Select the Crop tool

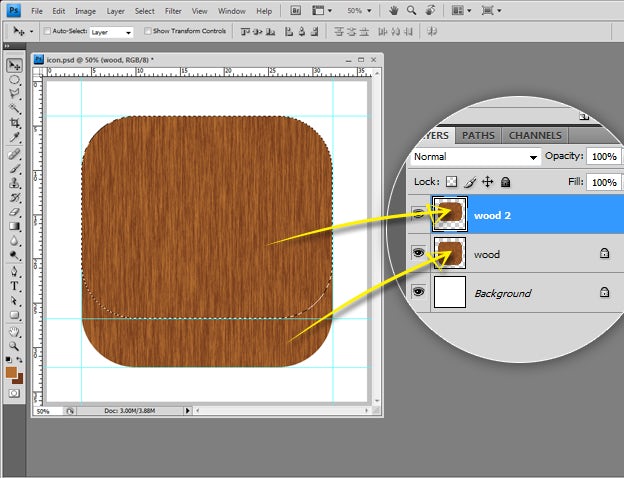point(15,122)
